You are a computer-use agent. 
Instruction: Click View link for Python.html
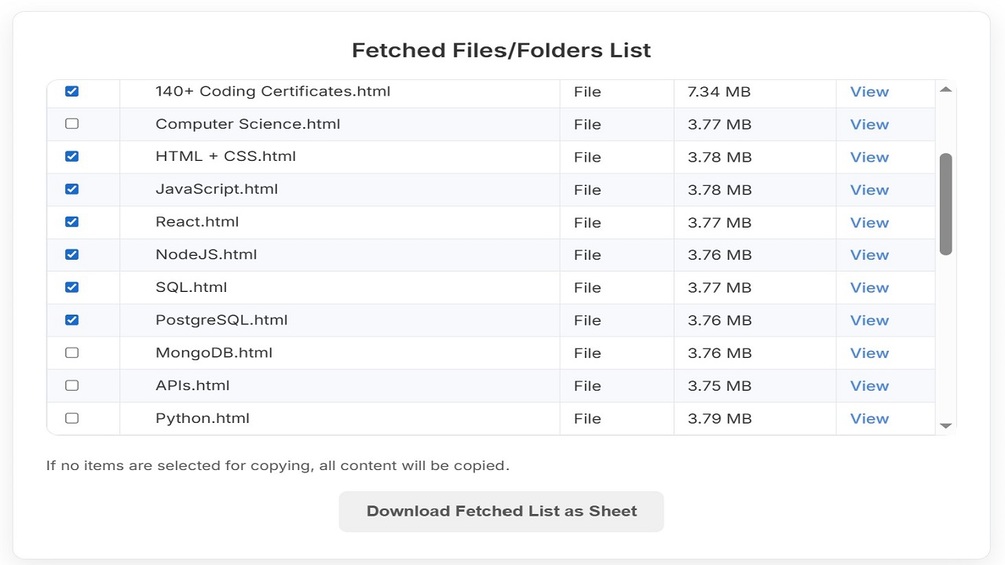pos(869,418)
